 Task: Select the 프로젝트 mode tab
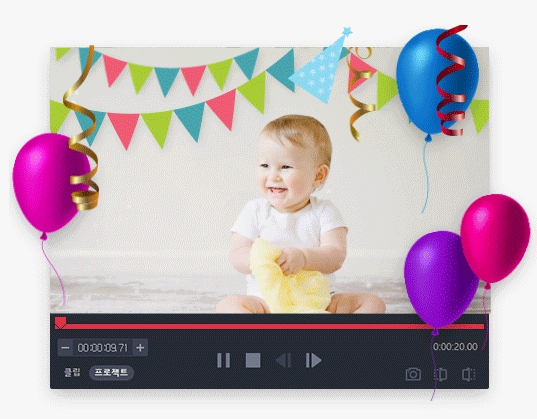111,372
